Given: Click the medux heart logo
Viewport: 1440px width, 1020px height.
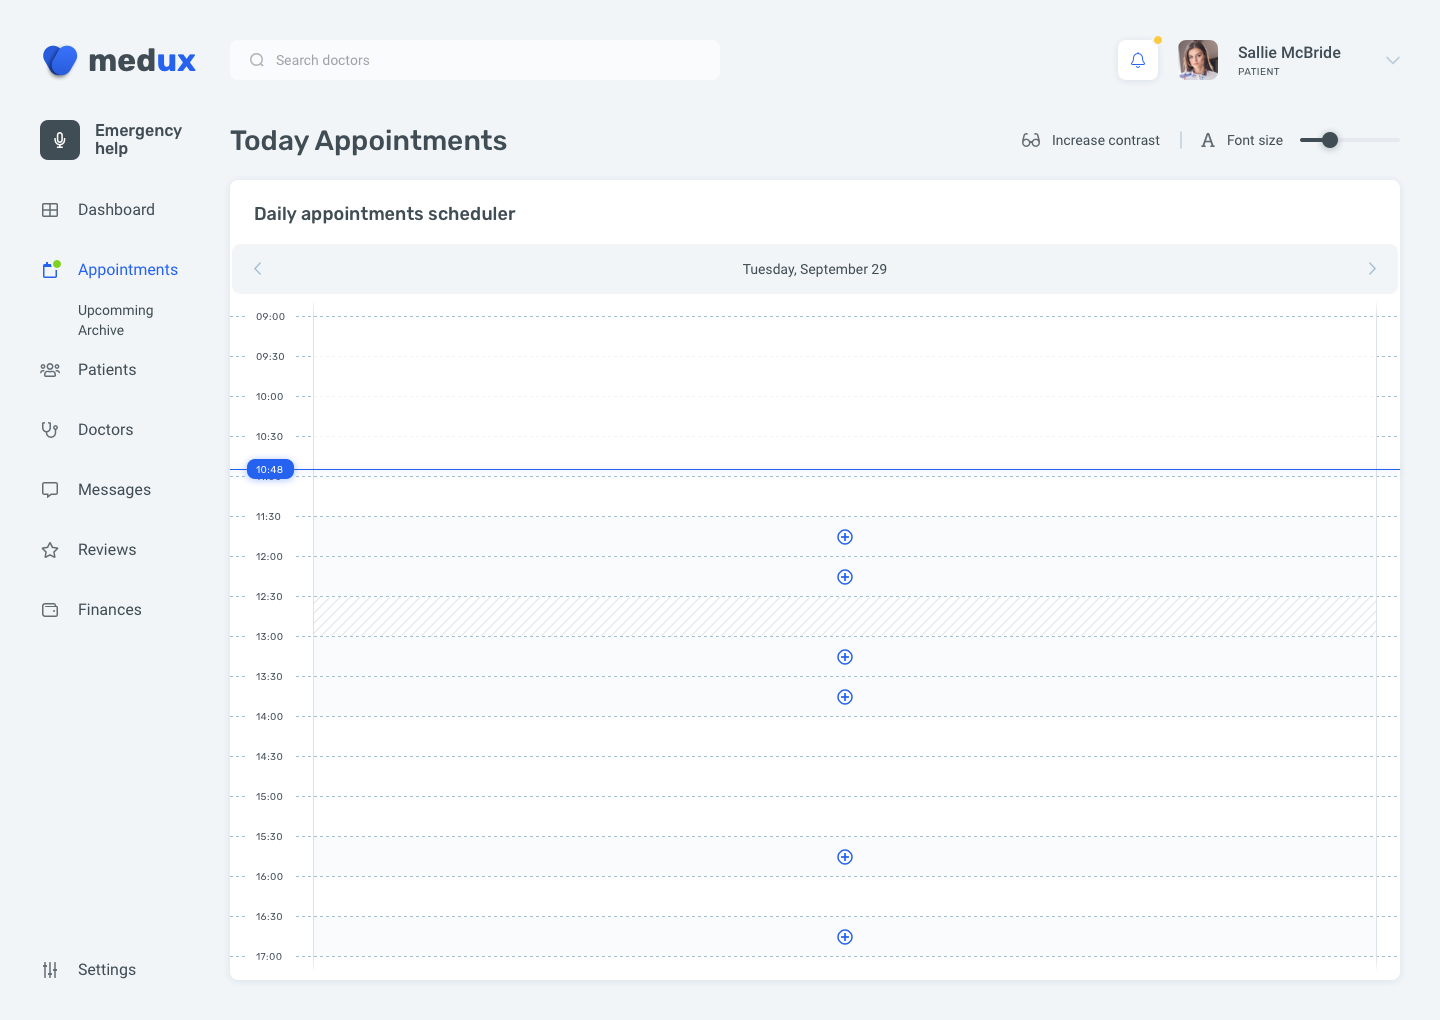Looking at the screenshot, I should [x=60, y=60].
